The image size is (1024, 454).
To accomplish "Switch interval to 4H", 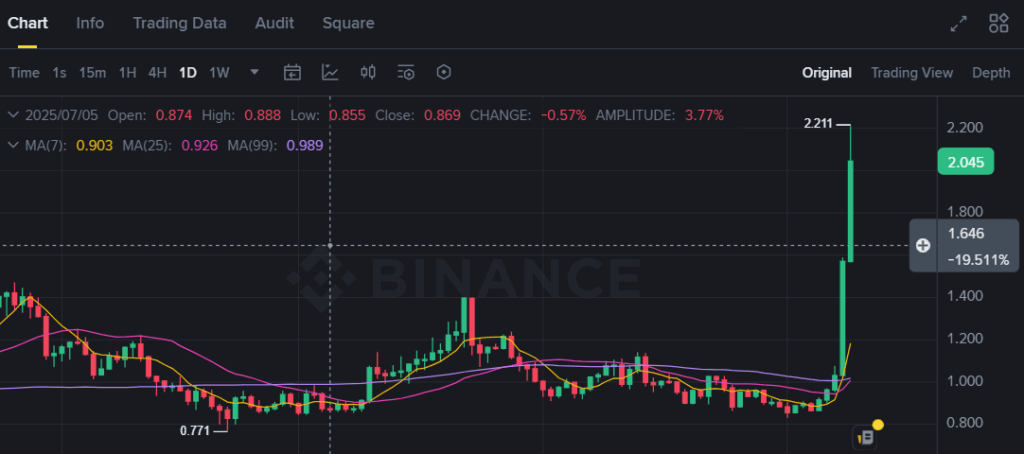I will pos(157,72).
